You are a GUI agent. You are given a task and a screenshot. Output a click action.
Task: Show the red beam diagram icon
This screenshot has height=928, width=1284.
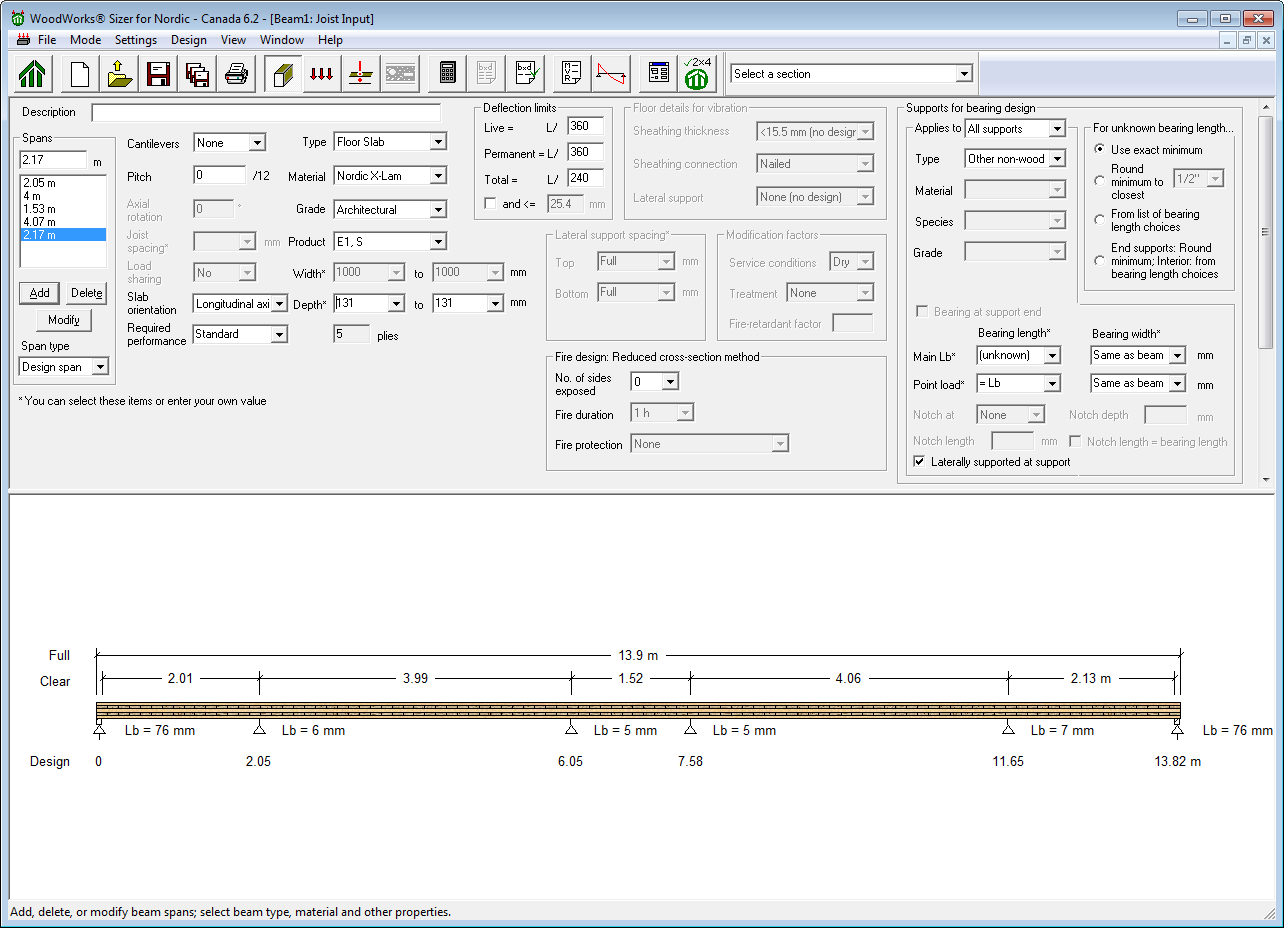(611, 74)
